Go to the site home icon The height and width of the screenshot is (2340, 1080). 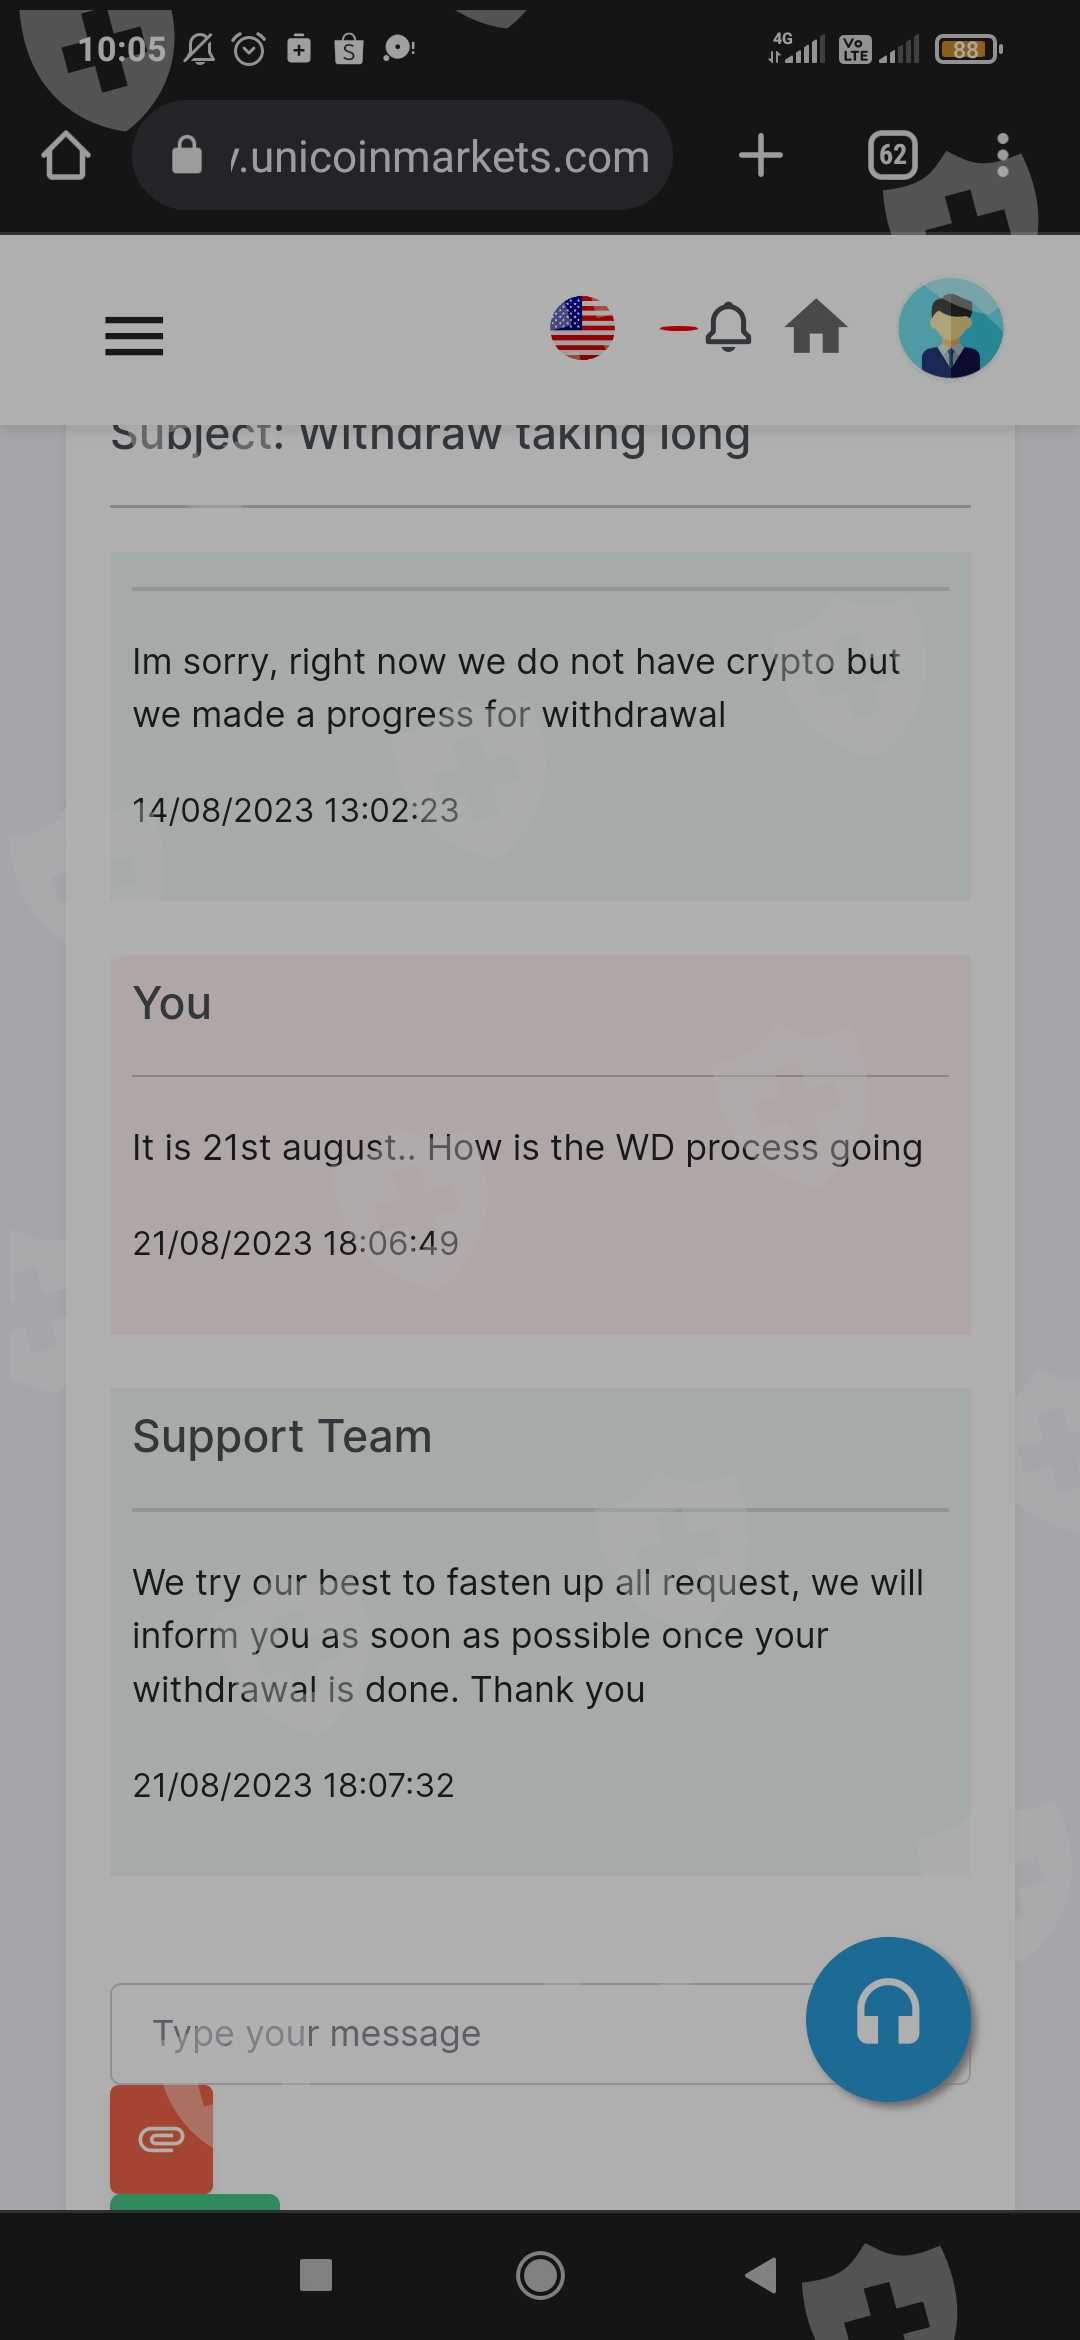pos(816,328)
